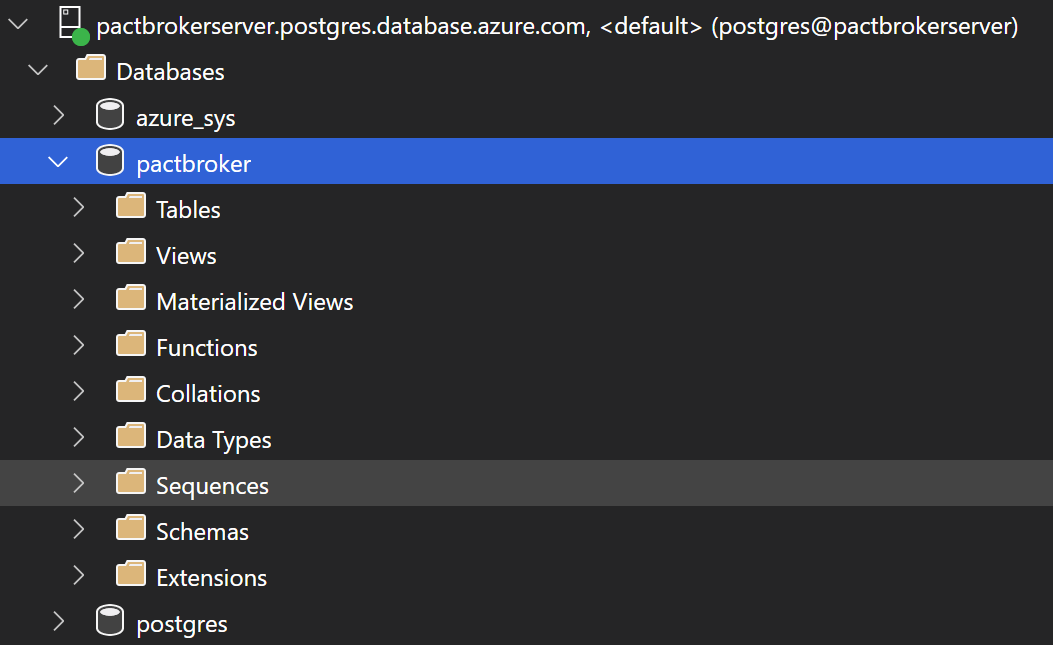
Task: Expand the Sequences folder chevron
Action: click(x=79, y=484)
